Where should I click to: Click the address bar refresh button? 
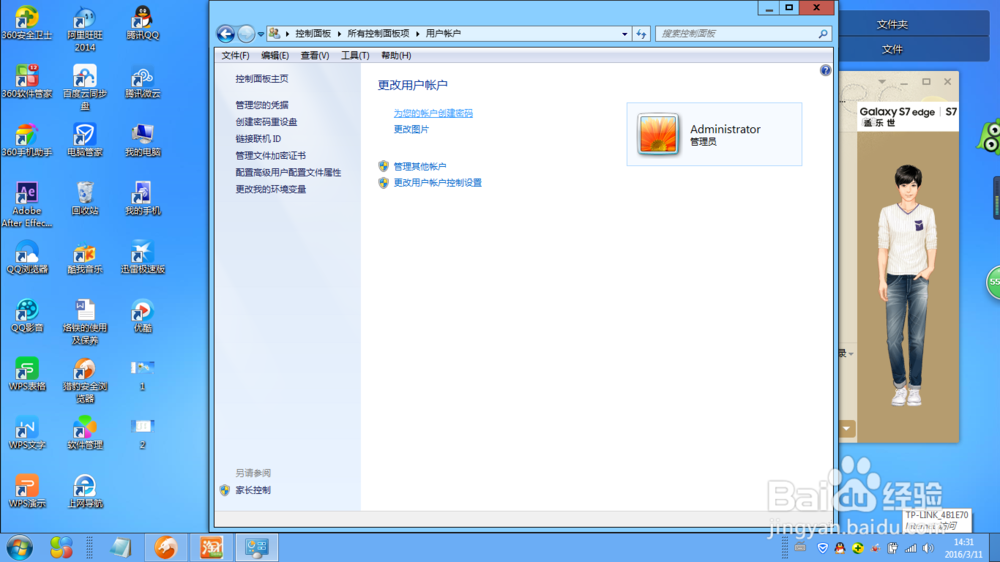(642, 33)
